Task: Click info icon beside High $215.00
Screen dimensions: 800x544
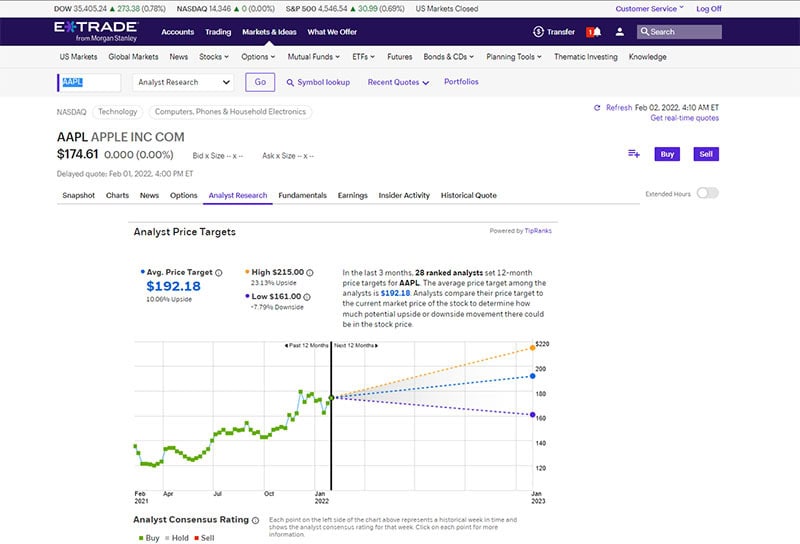Action: (x=309, y=272)
